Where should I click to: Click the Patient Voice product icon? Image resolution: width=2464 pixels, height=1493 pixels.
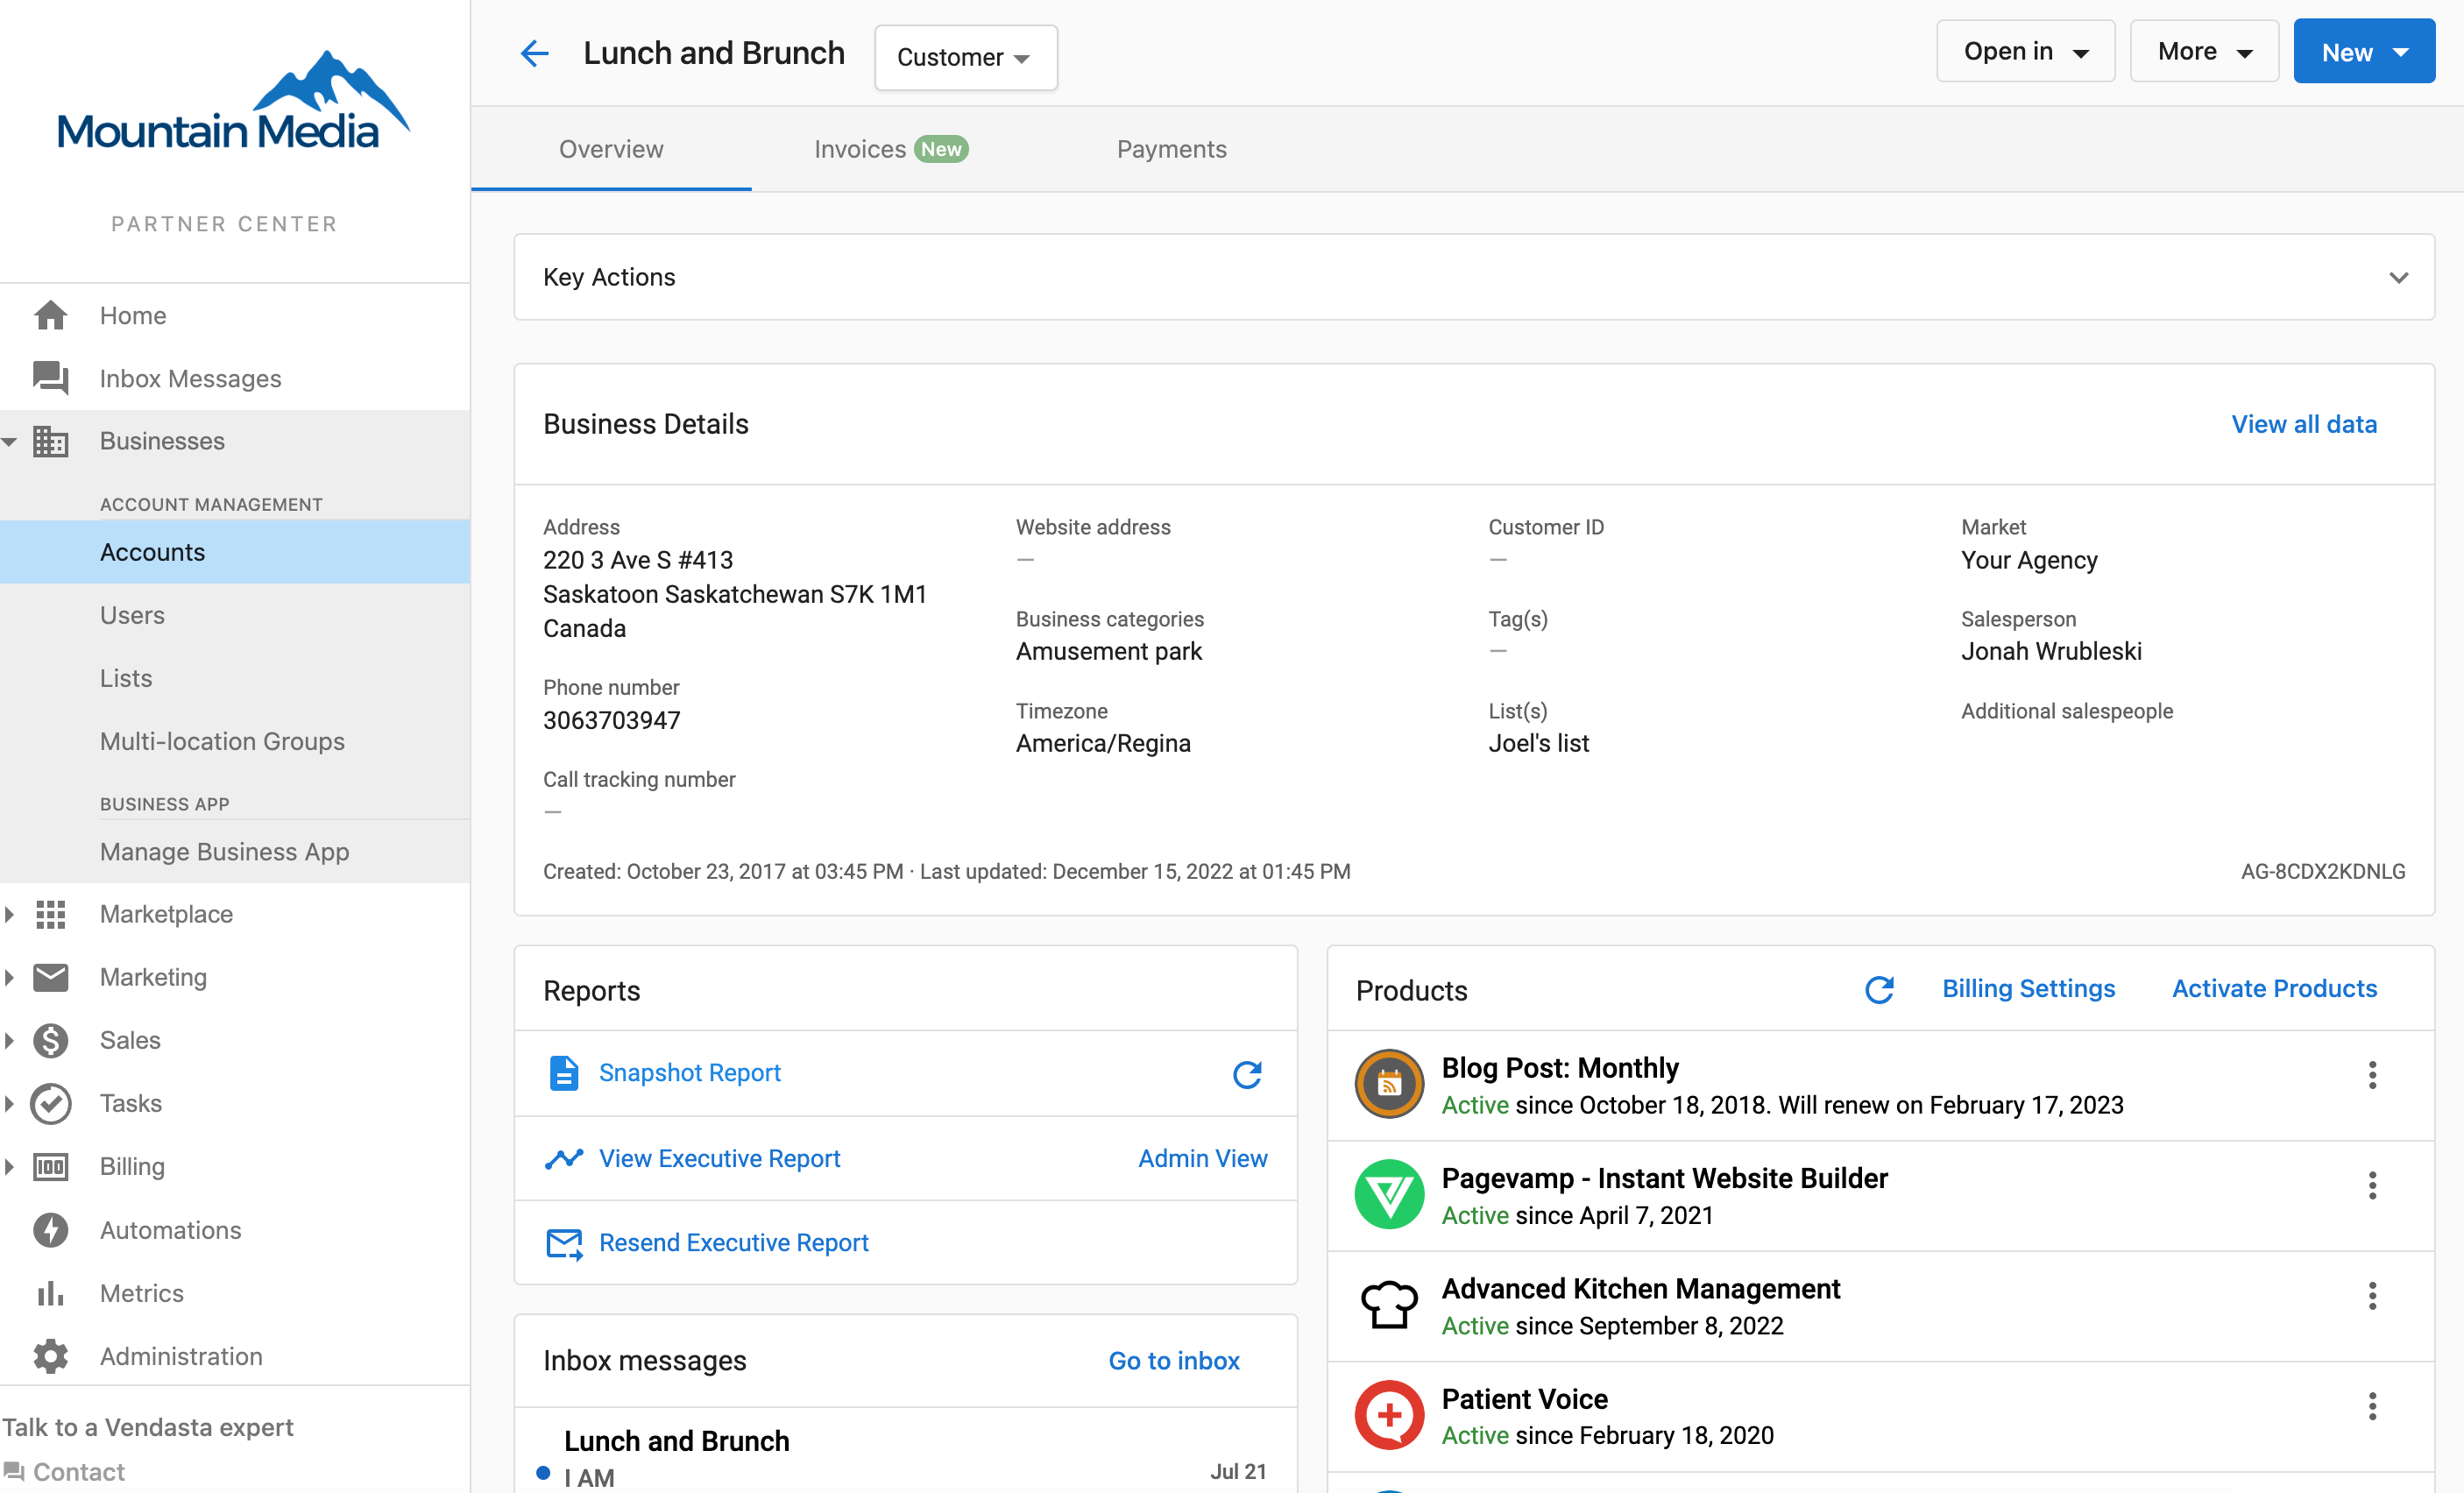[1389, 1415]
